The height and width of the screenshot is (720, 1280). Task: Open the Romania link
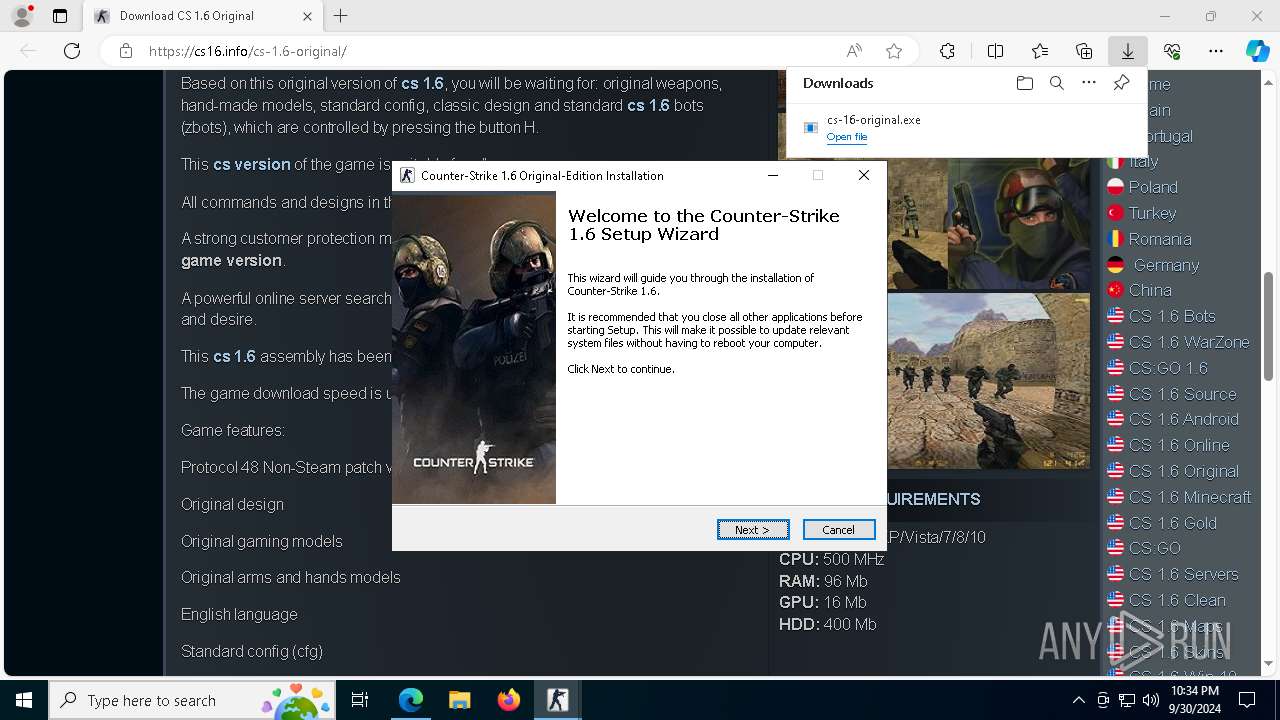[x=1160, y=239]
